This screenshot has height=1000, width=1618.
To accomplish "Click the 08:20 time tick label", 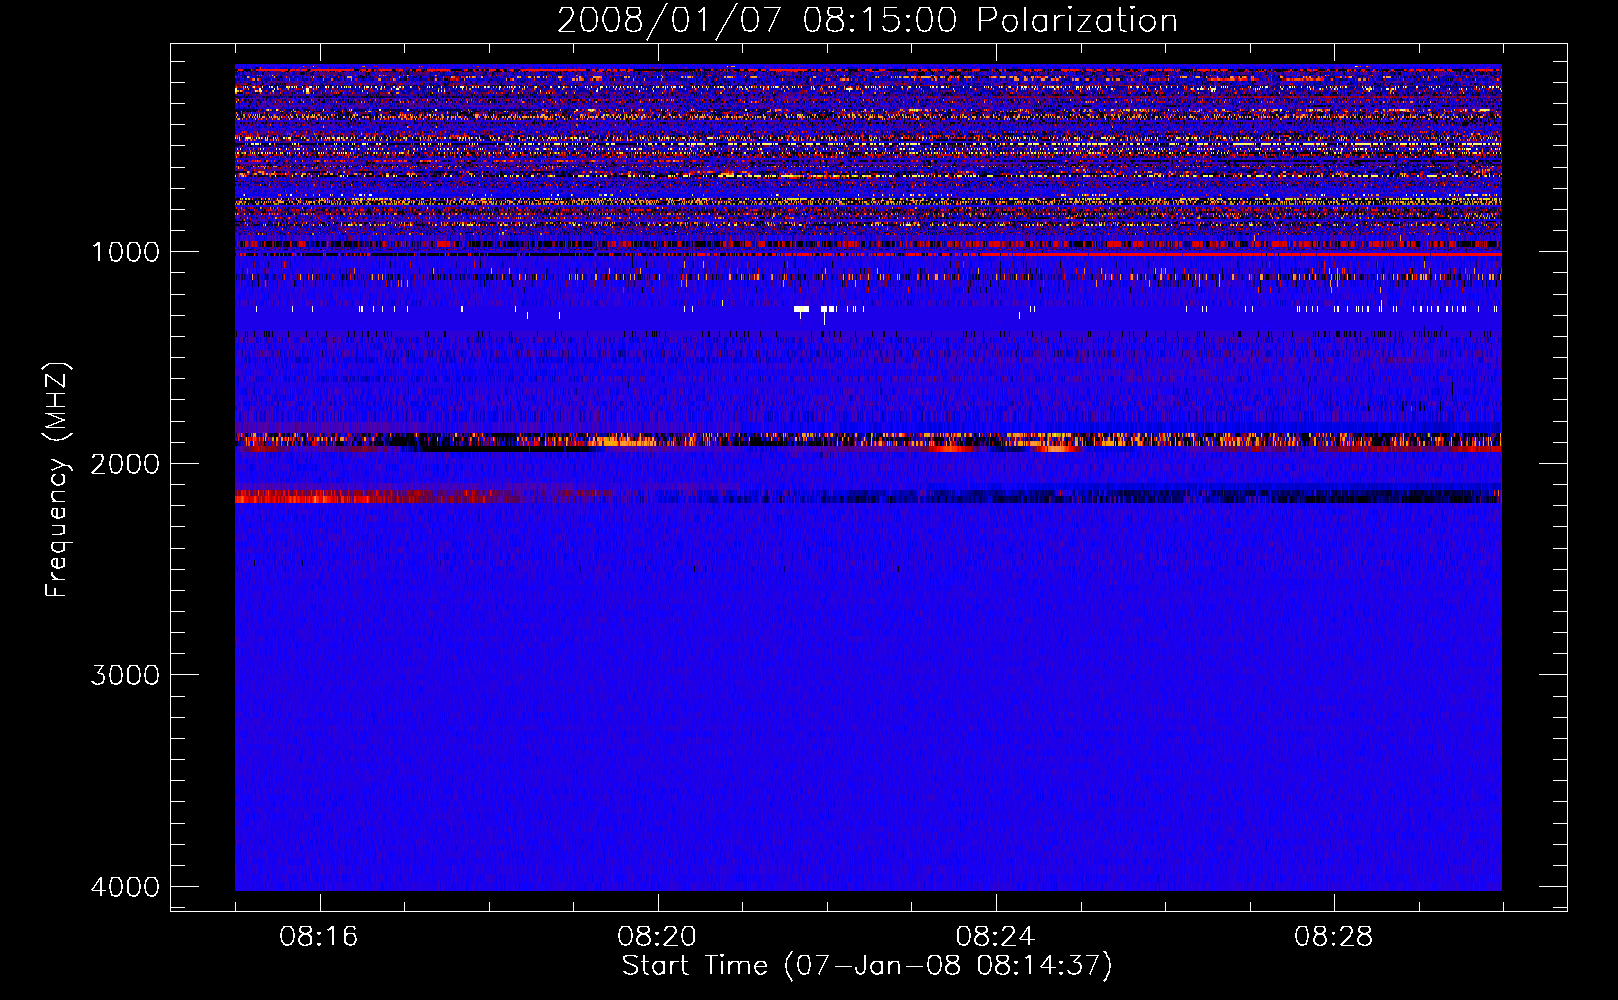I will tap(657, 937).
